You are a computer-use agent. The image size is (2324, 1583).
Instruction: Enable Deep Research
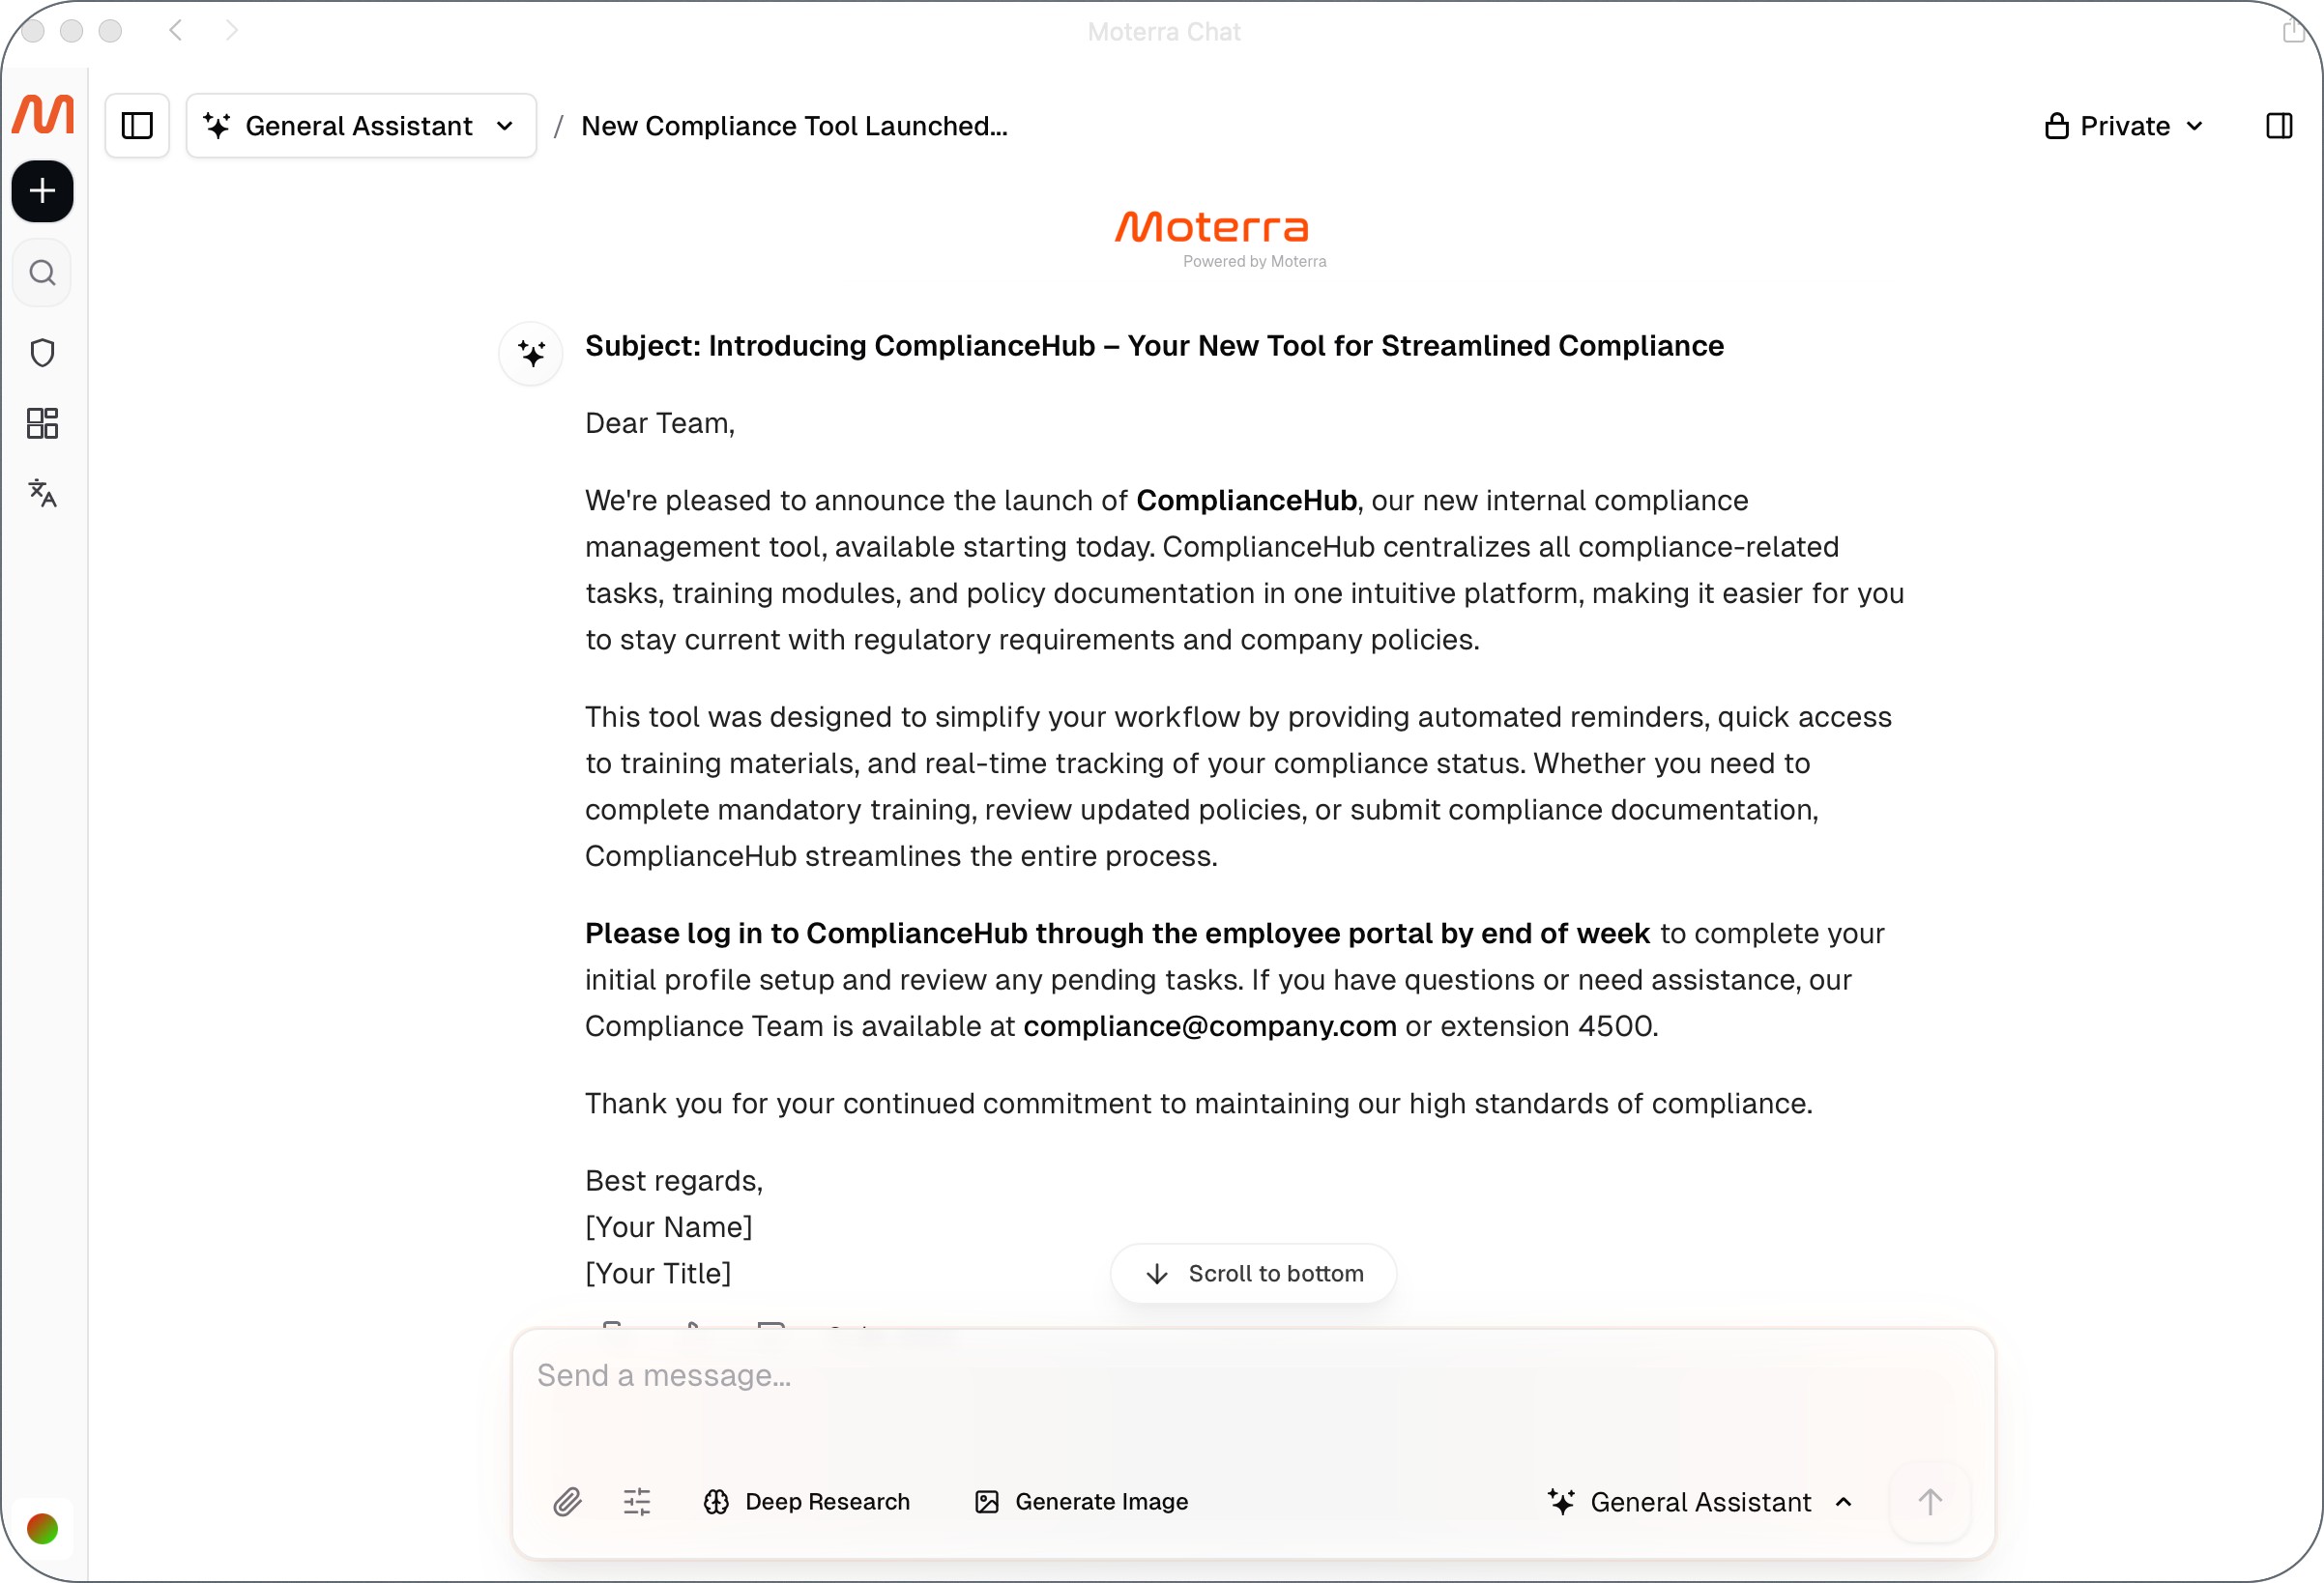[x=807, y=1502]
